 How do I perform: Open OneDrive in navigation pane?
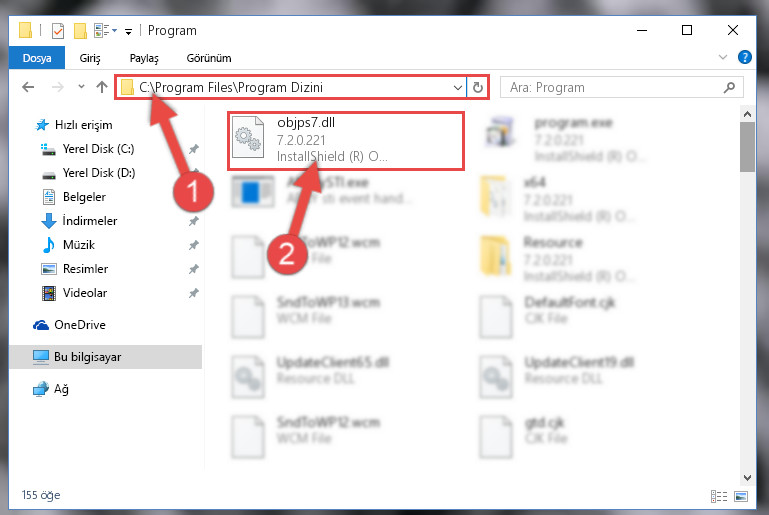click(79, 325)
